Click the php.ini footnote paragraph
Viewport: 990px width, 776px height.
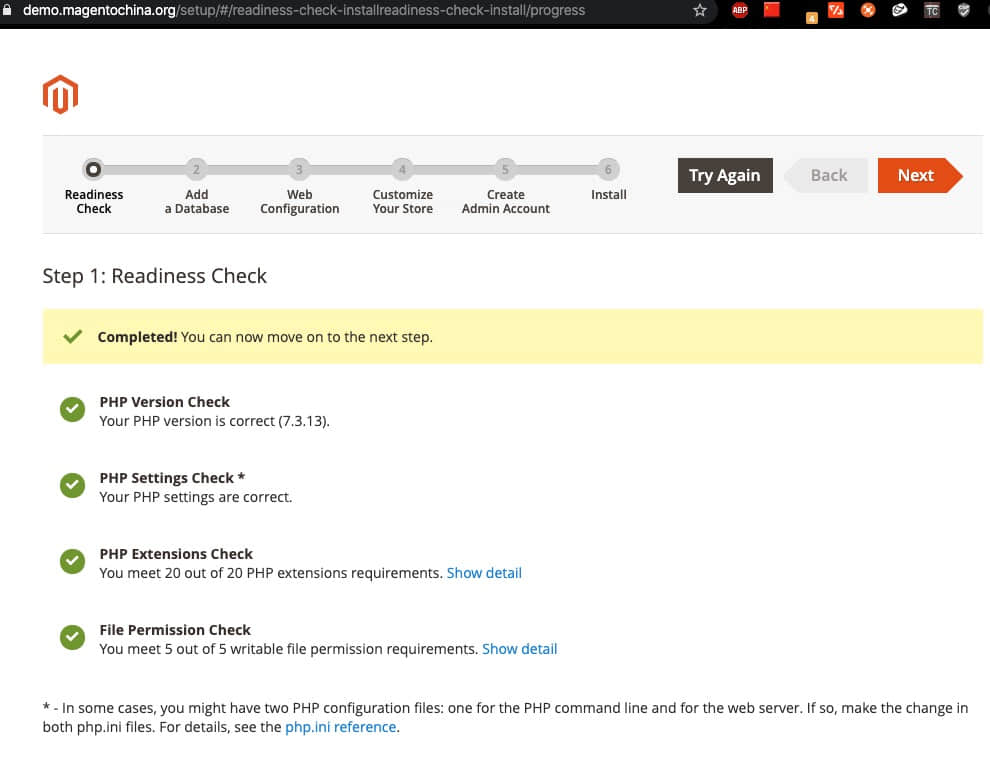click(x=505, y=717)
